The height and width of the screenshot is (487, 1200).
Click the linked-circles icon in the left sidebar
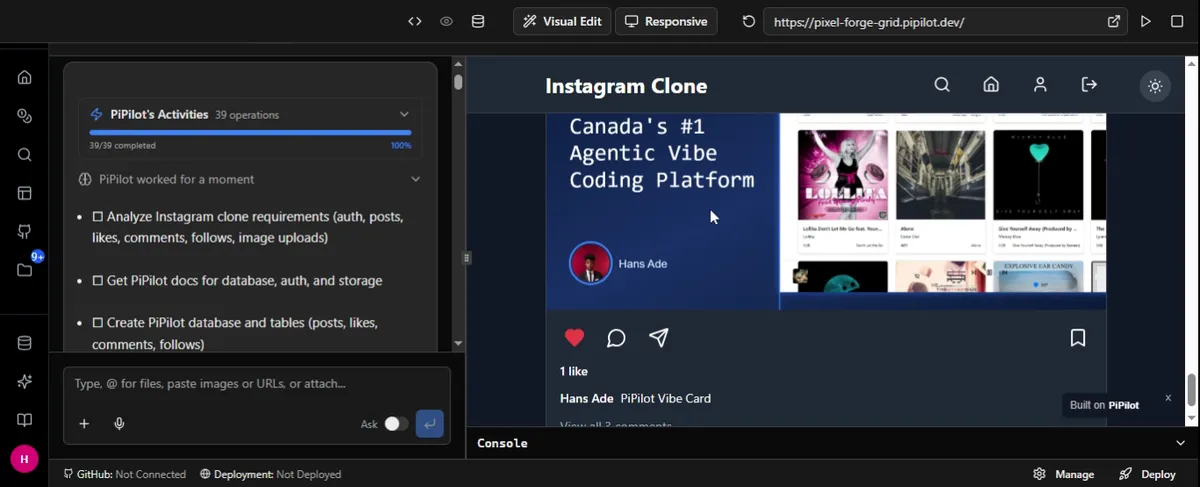pos(25,116)
